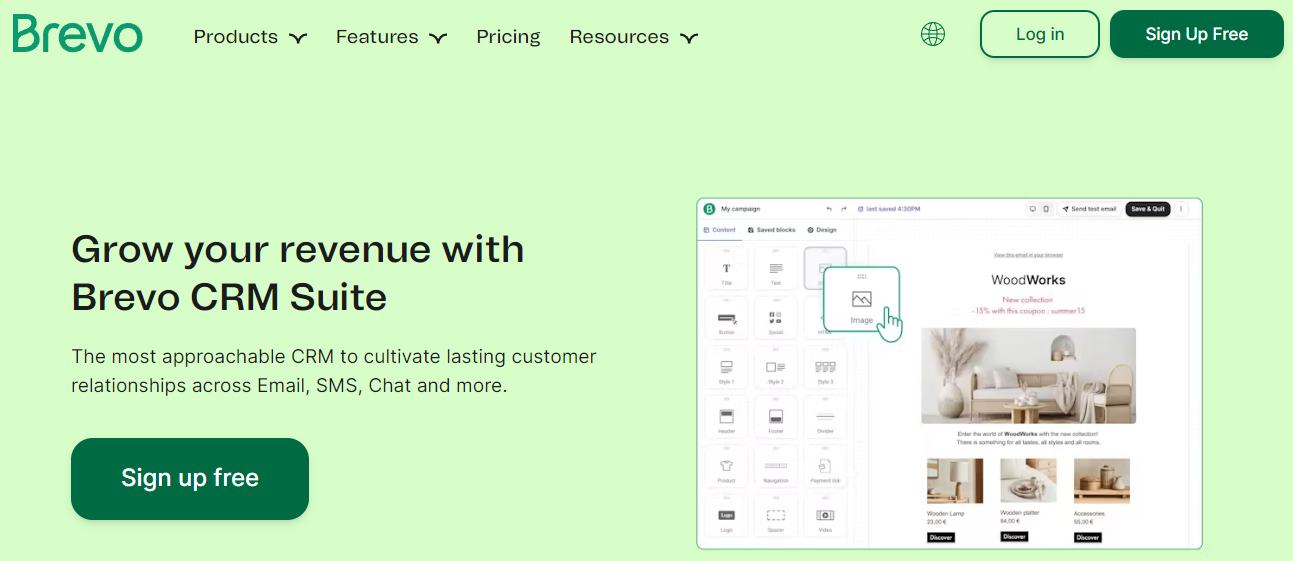Click the redo arrow in the editor preview
Image resolution: width=1293 pixels, height=561 pixels.
(844, 209)
